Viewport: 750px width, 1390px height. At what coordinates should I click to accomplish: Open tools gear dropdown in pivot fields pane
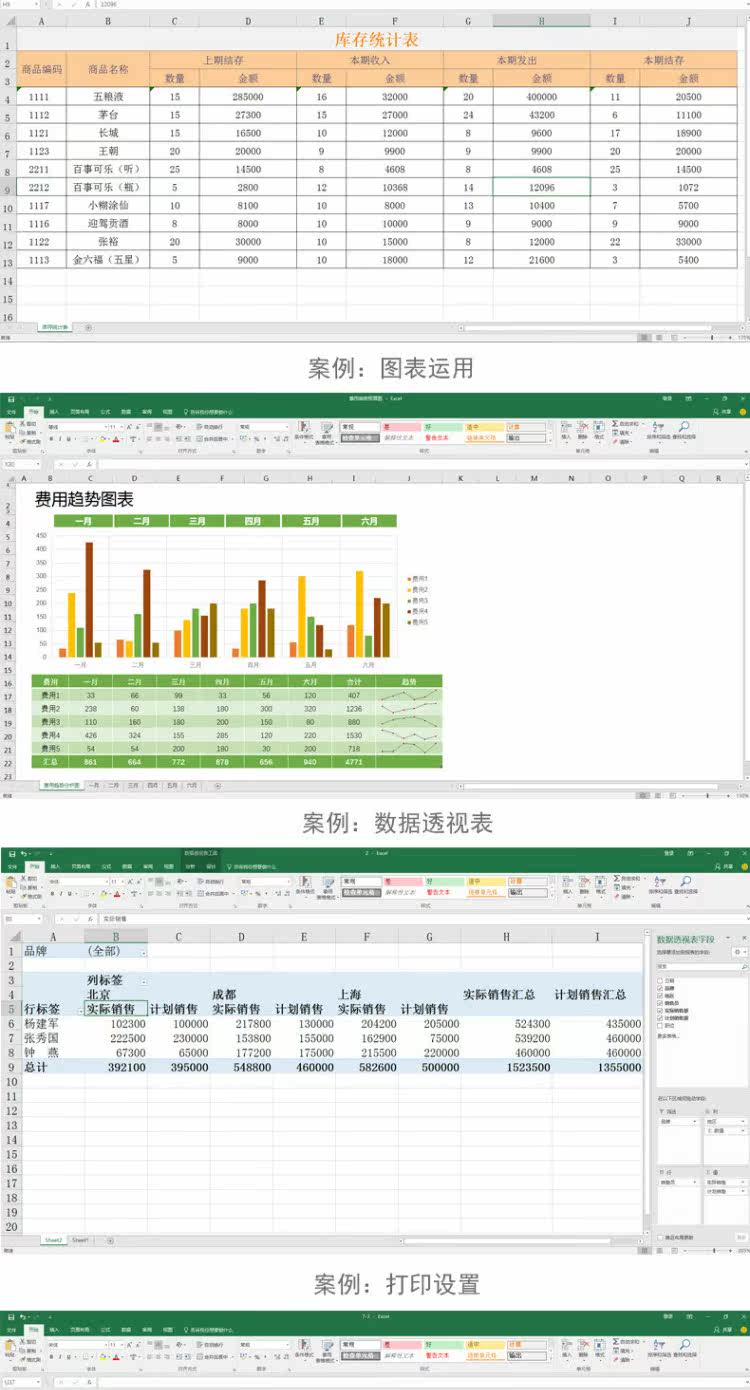739,952
